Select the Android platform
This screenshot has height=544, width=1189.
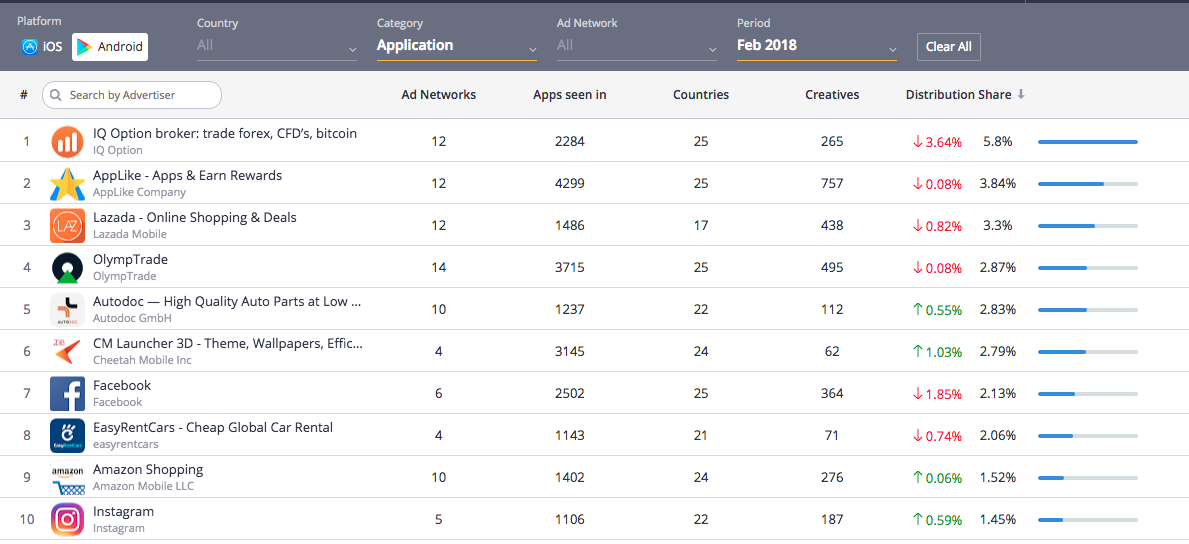(x=110, y=46)
